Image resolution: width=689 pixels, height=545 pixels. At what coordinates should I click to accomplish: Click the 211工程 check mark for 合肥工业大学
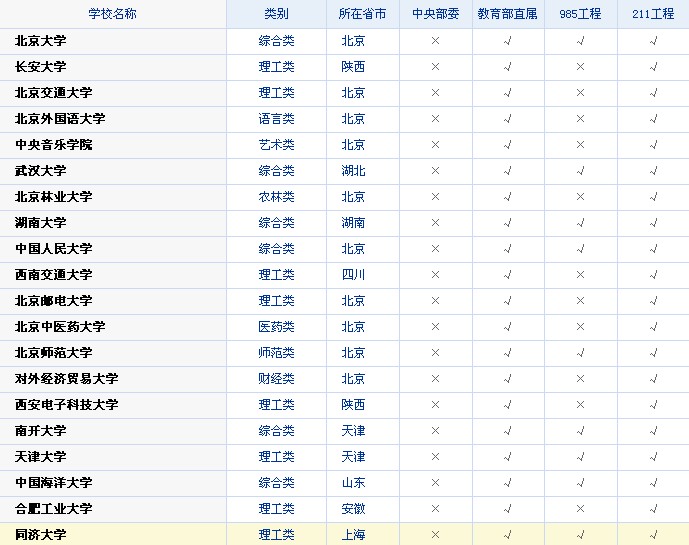[653, 509]
